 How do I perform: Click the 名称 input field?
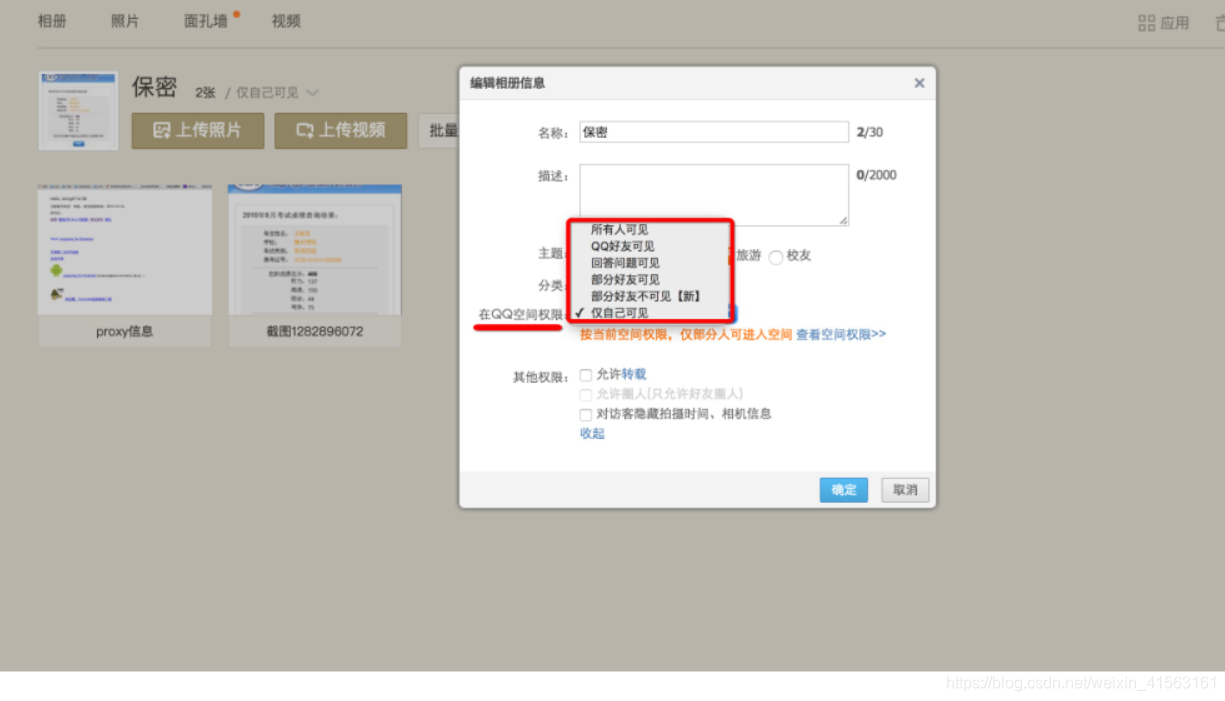(714, 132)
